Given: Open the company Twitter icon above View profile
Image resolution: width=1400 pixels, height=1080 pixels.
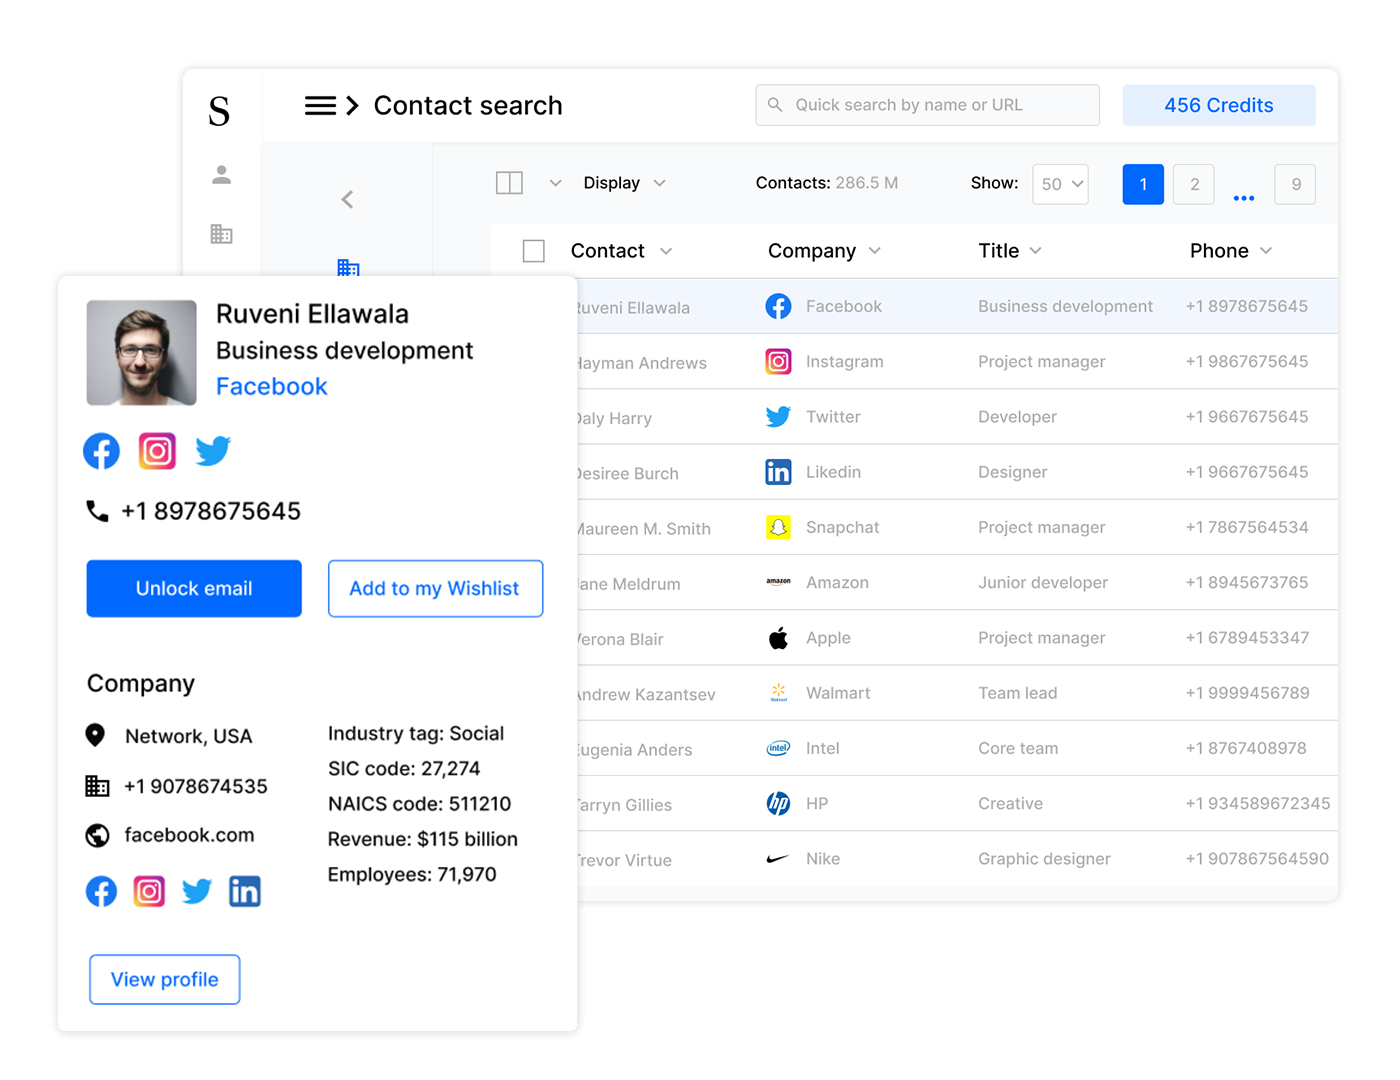Looking at the screenshot, I should click(x=197, y=891).
